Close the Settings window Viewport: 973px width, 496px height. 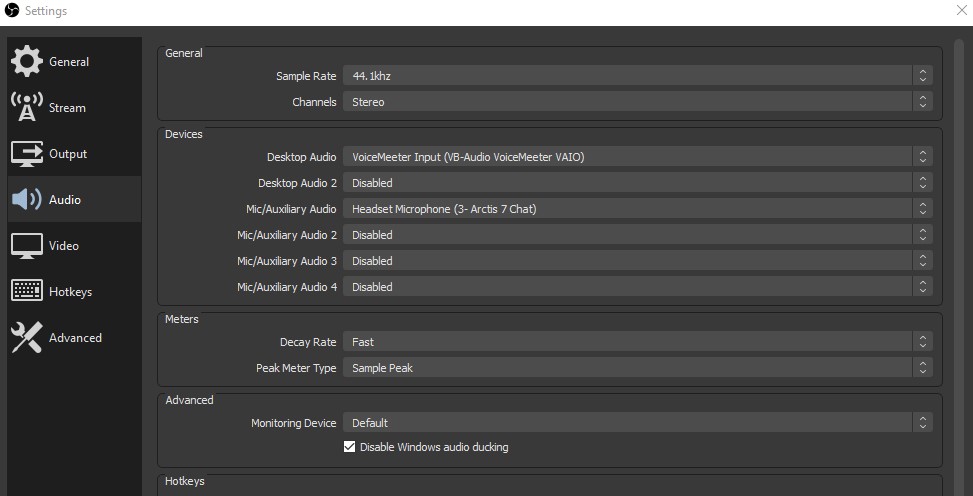pos(961,11)
